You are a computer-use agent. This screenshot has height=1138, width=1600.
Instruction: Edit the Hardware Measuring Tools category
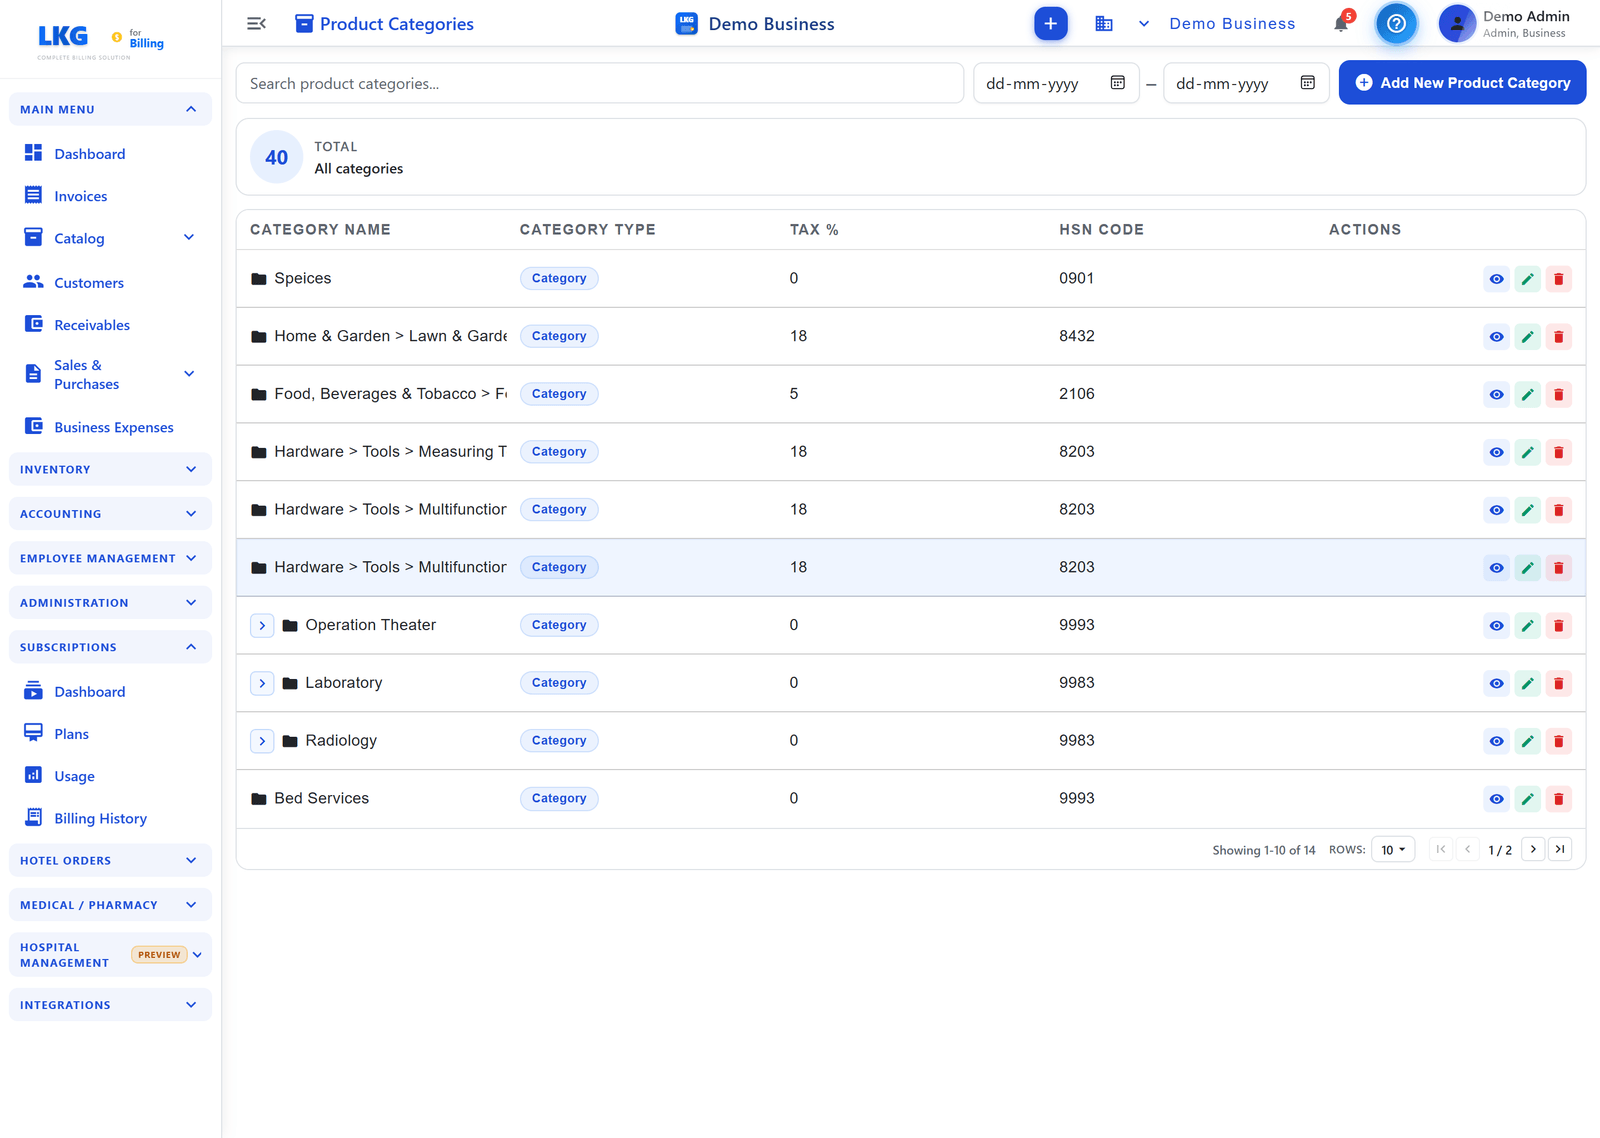1527,452
